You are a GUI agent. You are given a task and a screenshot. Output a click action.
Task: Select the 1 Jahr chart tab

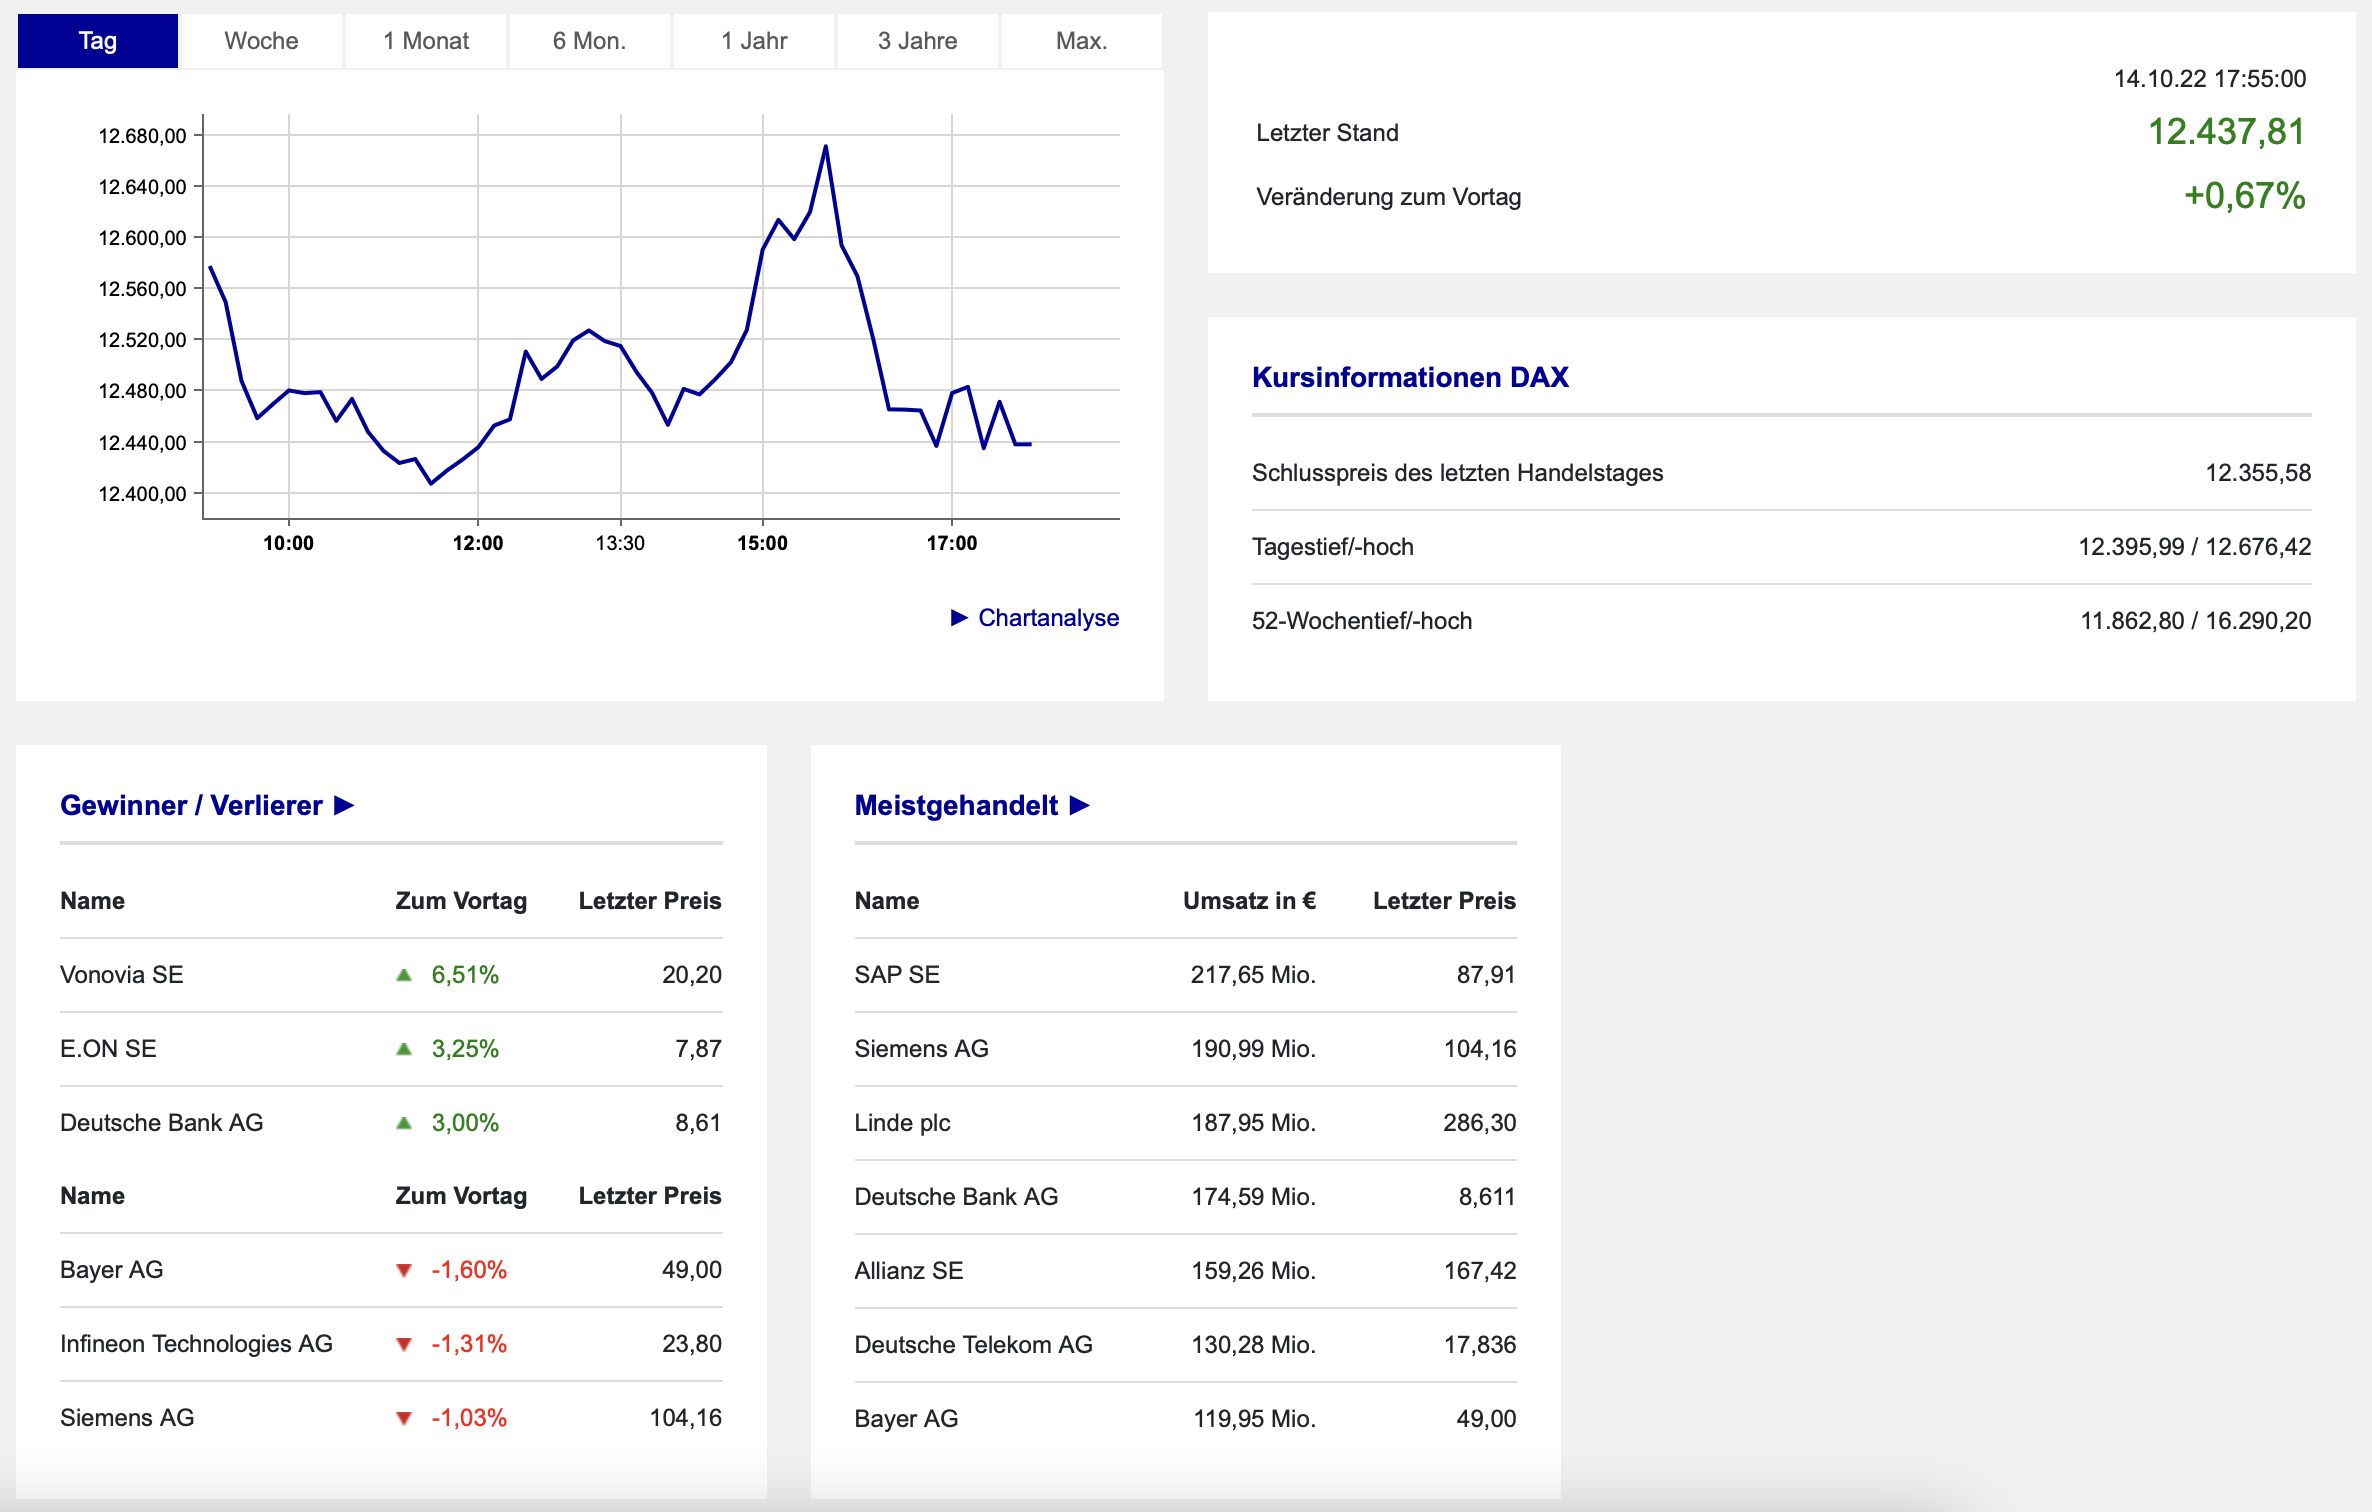pyautogui.click(x=754, y=41)
